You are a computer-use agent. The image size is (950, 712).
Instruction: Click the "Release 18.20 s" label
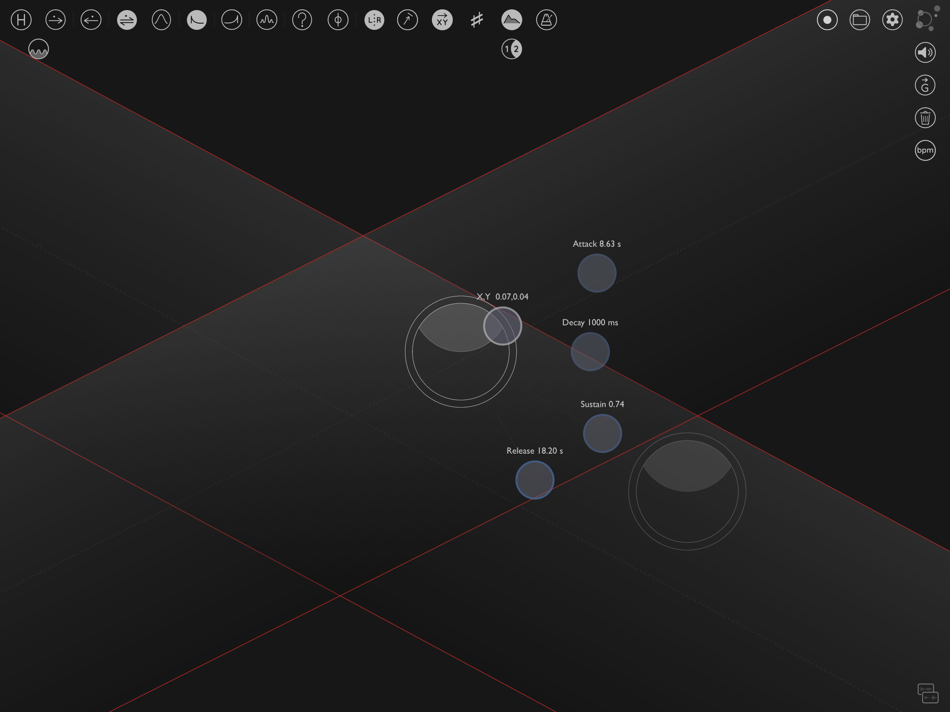[x=534, y=451]
